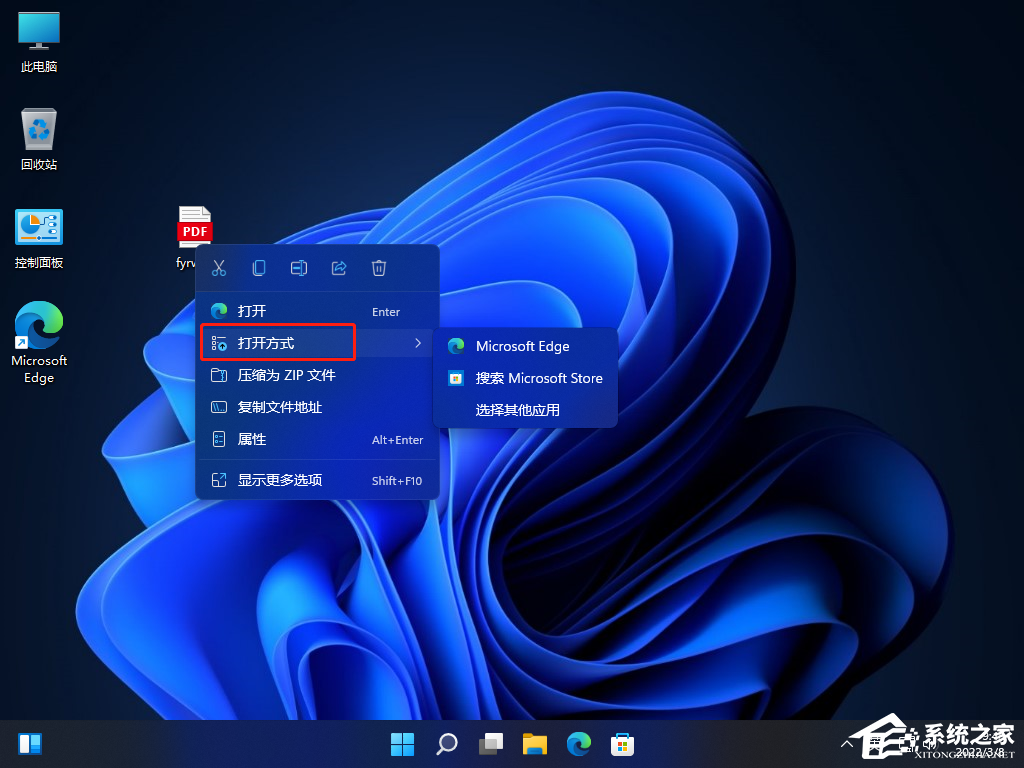Click the Rename icon in the context menu
Screen dimensions: 1024x768
[x=298, y=268]
